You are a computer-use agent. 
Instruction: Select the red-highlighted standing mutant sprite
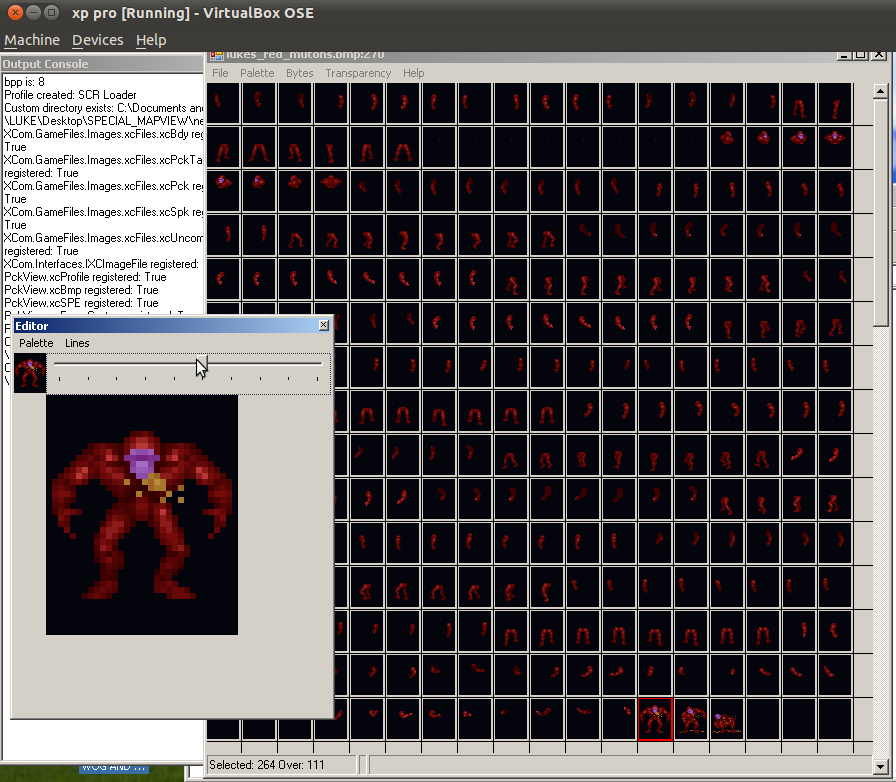pyautogui.click(x=655, y=720)
